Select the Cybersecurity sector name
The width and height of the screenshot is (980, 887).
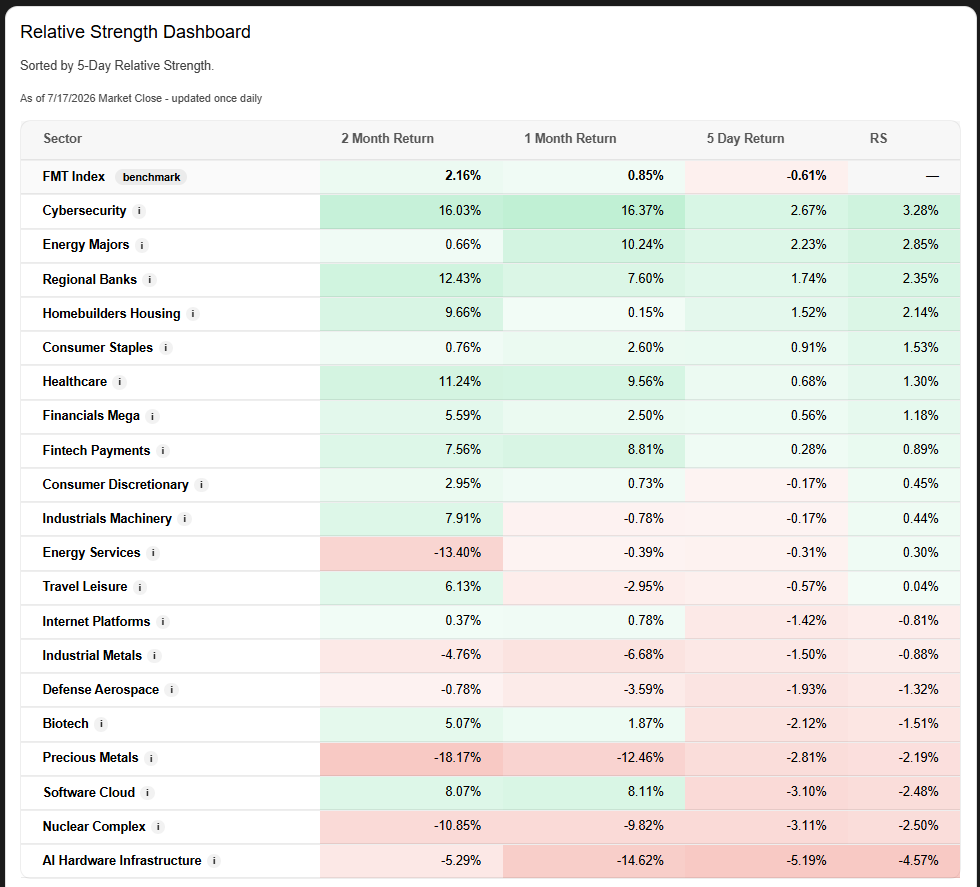coord(84,211)
